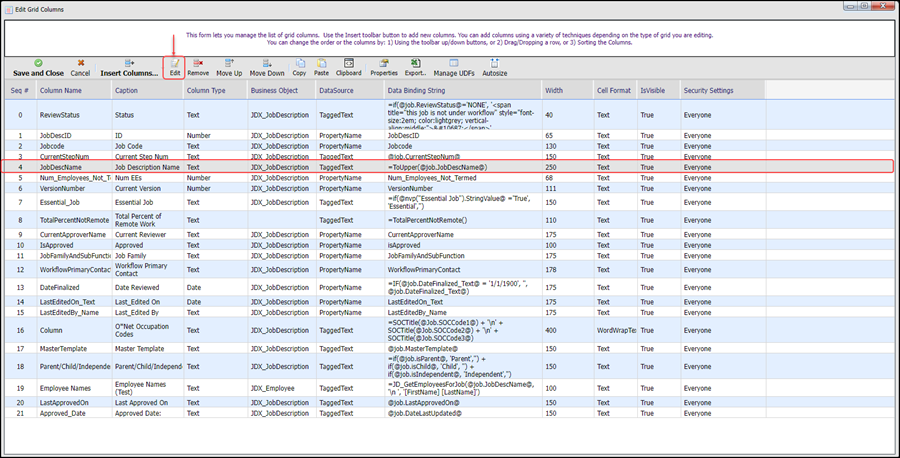Click the Job Family caption cell
The image size is (900, 458).
pos(148,255)
